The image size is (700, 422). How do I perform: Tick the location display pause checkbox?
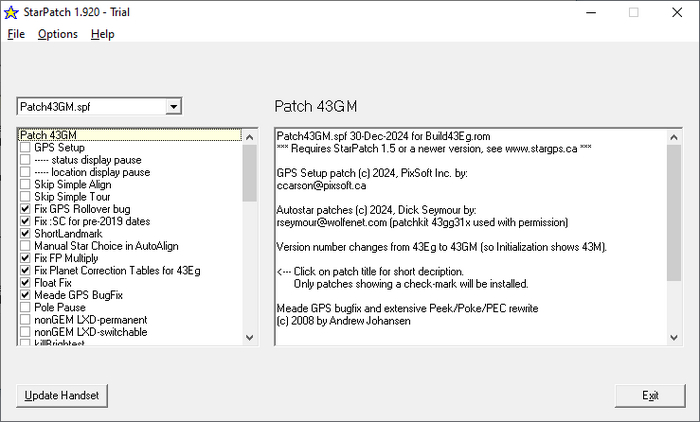click(25, 172)
